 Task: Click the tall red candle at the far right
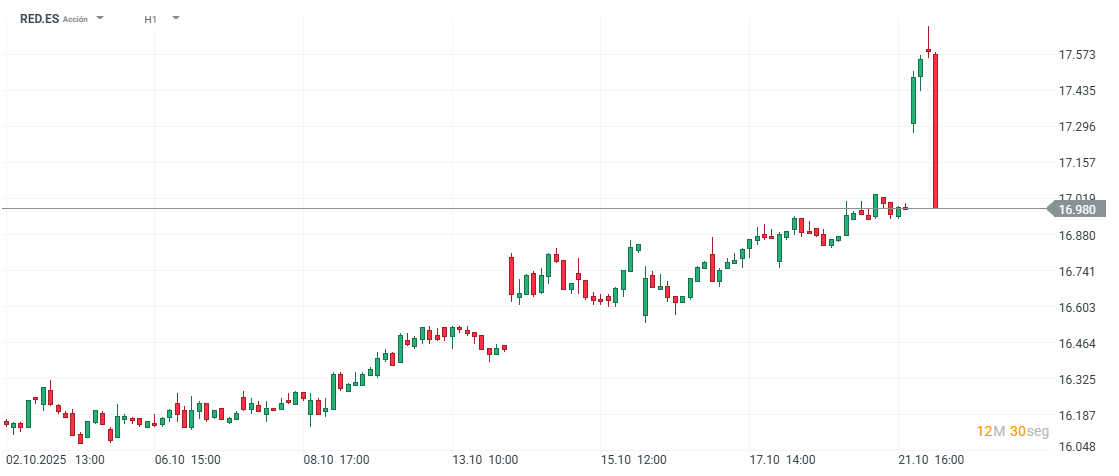pos(936,130)
